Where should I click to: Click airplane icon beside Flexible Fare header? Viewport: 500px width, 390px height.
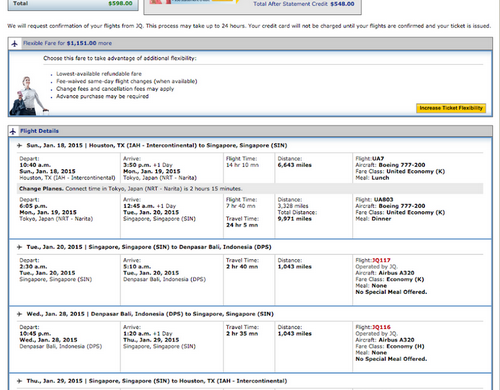click(x=14, y=43)
